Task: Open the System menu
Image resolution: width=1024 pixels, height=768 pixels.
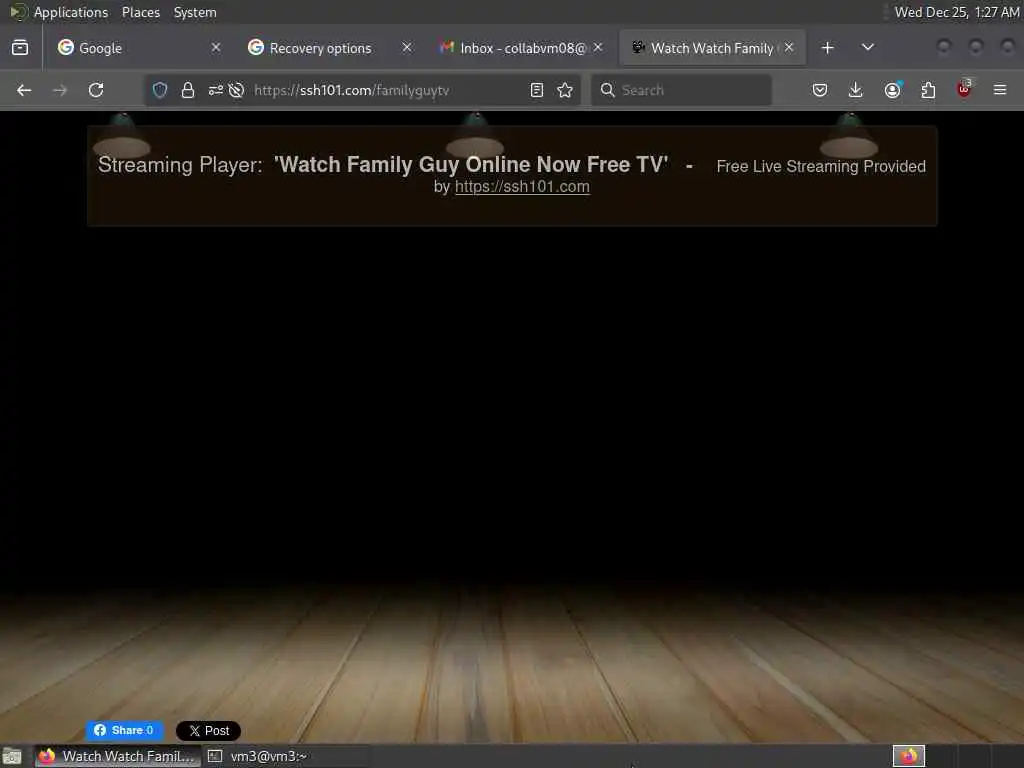Action: pyautogui.click(x=195, y=12)
